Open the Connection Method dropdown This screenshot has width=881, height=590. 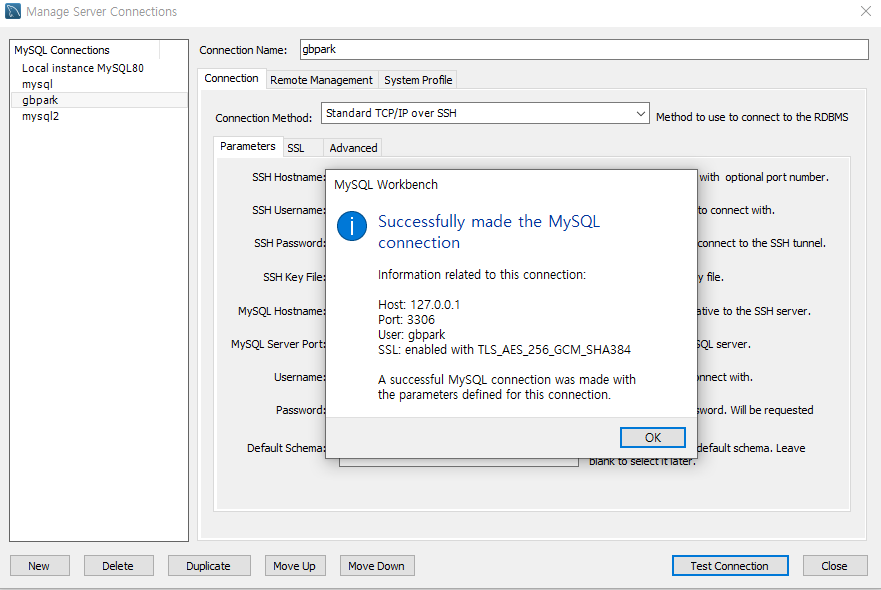(485, 113)
